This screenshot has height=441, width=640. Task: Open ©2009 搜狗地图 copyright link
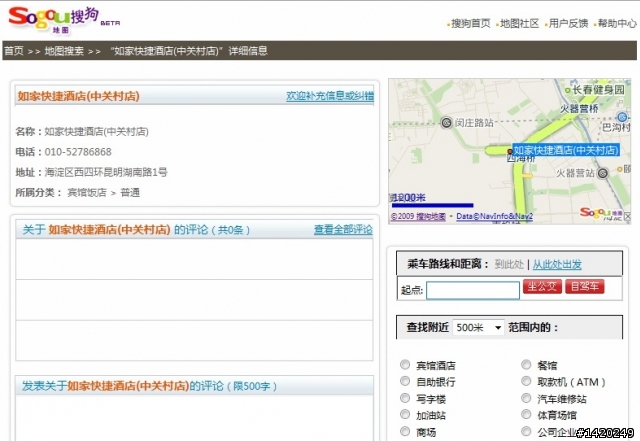[418, 216]
